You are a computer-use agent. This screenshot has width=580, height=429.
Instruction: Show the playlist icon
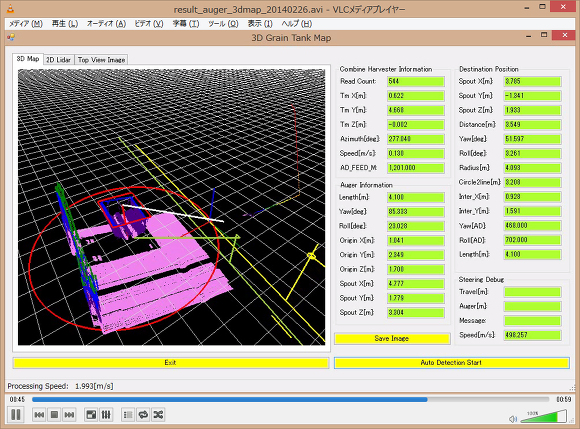coord(128,415)
